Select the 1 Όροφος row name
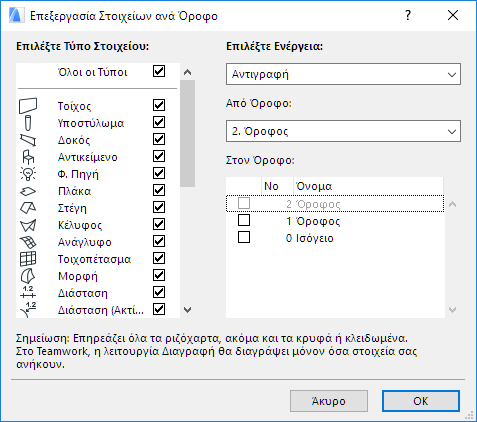 [x=318, y=221]
